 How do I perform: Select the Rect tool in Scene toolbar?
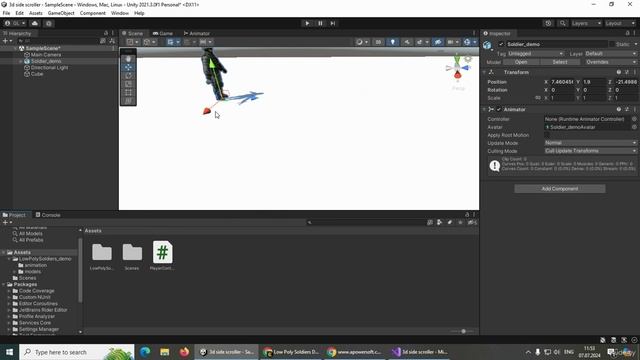tap(128, 93)
